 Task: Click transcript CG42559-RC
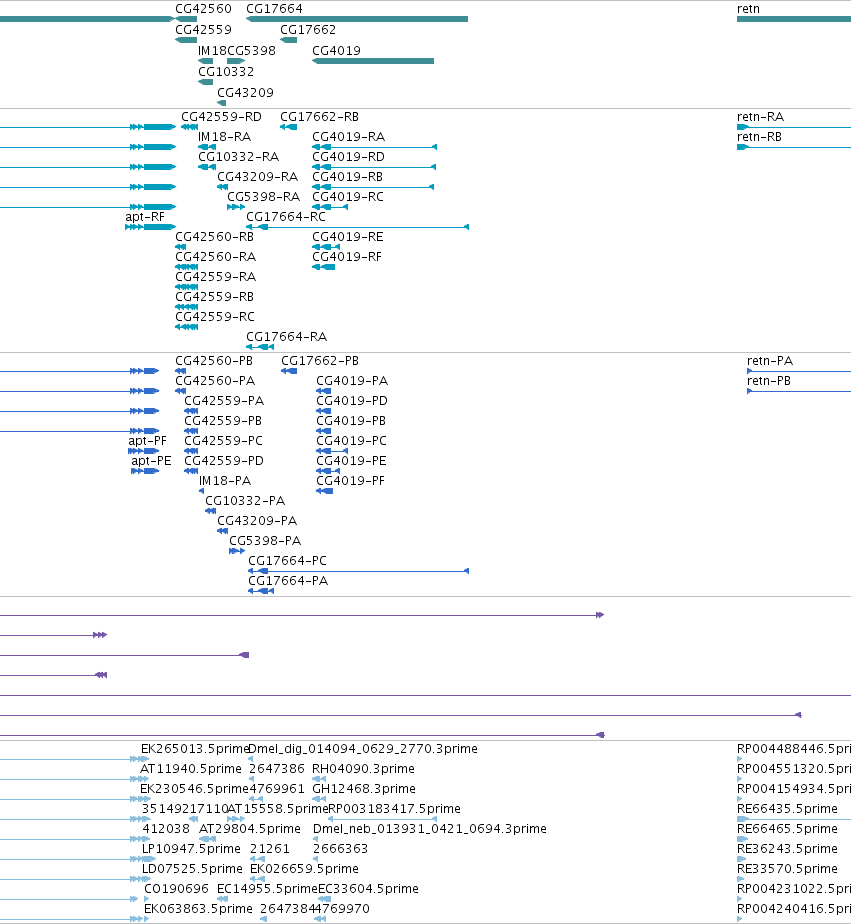pos(215,317)
